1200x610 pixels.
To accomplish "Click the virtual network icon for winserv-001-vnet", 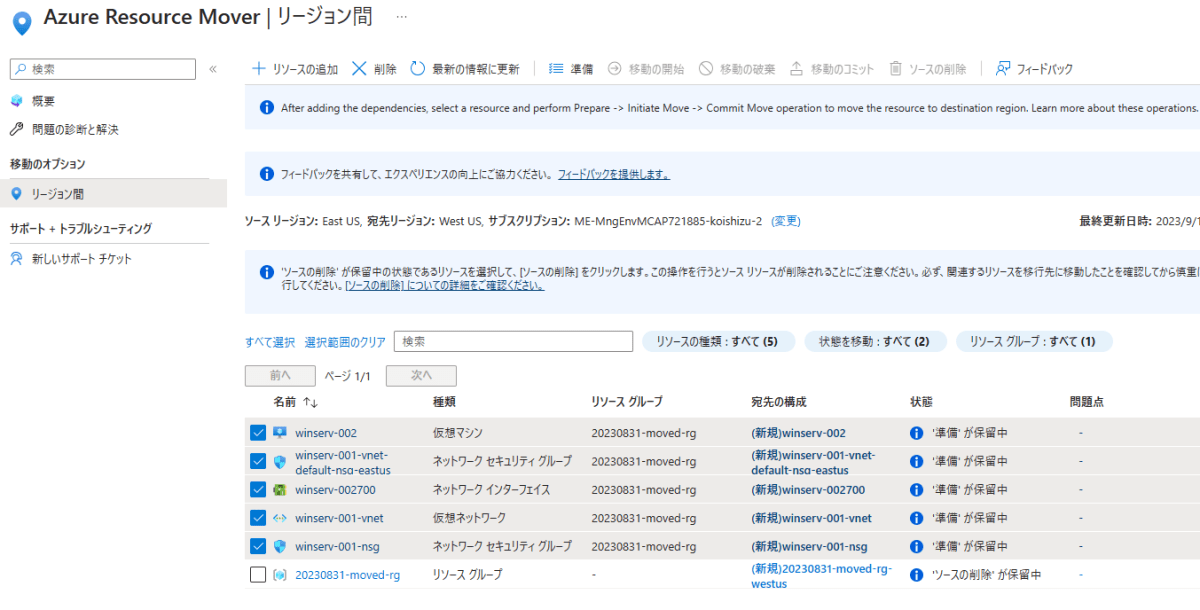I will tap(280, 518).
